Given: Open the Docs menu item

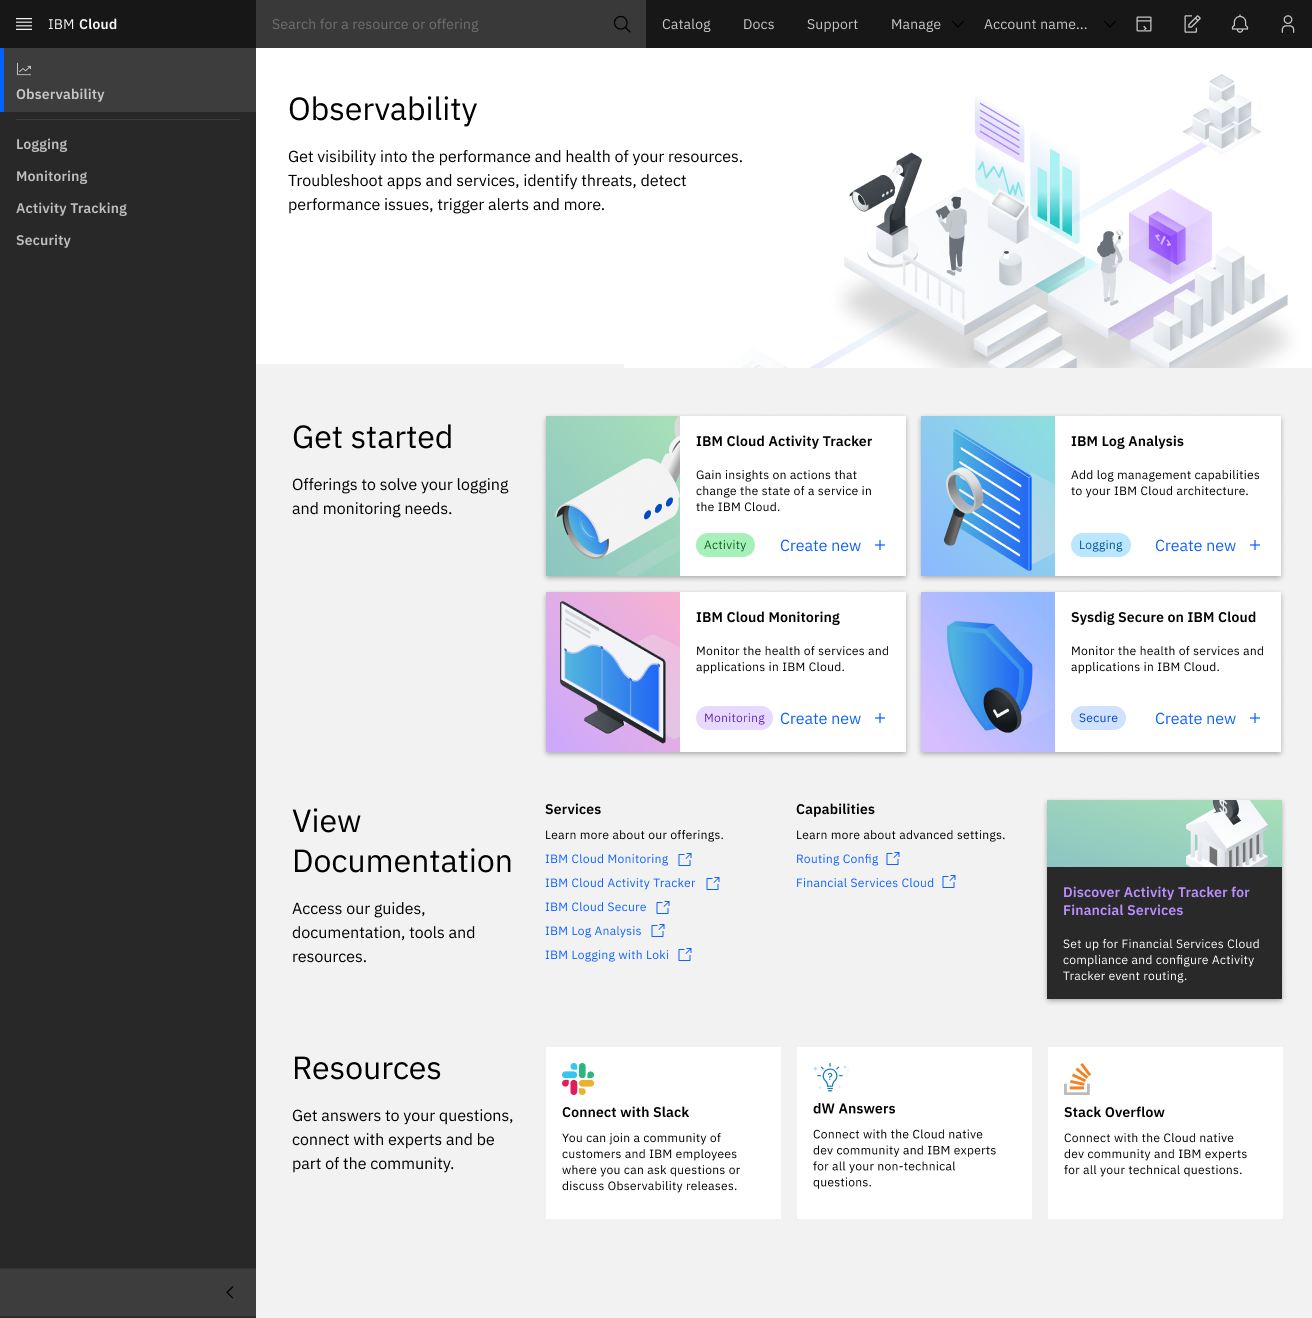Looking at the screenshot, I should (758, 24).
